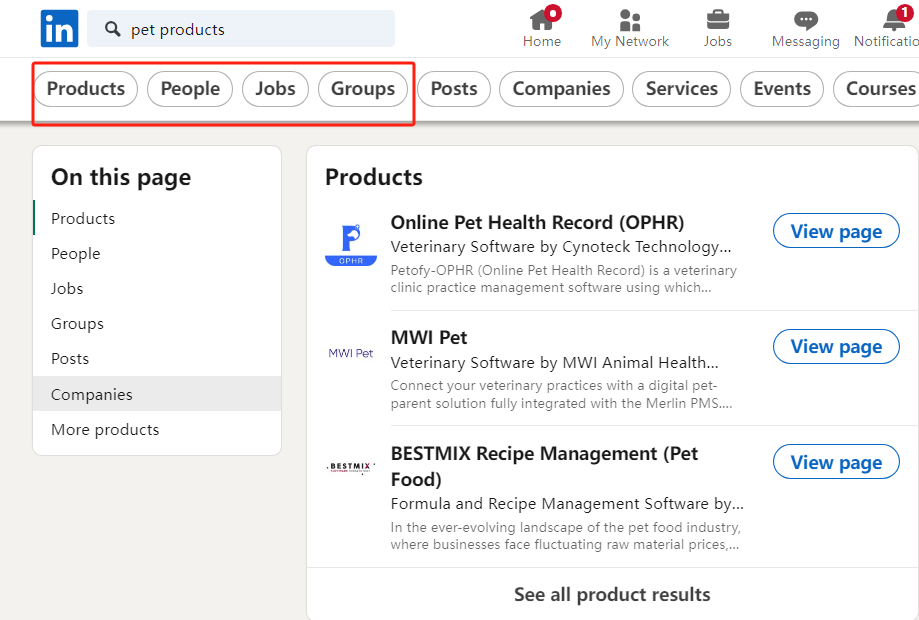Open Messaging chat icon

coord(805,20)
